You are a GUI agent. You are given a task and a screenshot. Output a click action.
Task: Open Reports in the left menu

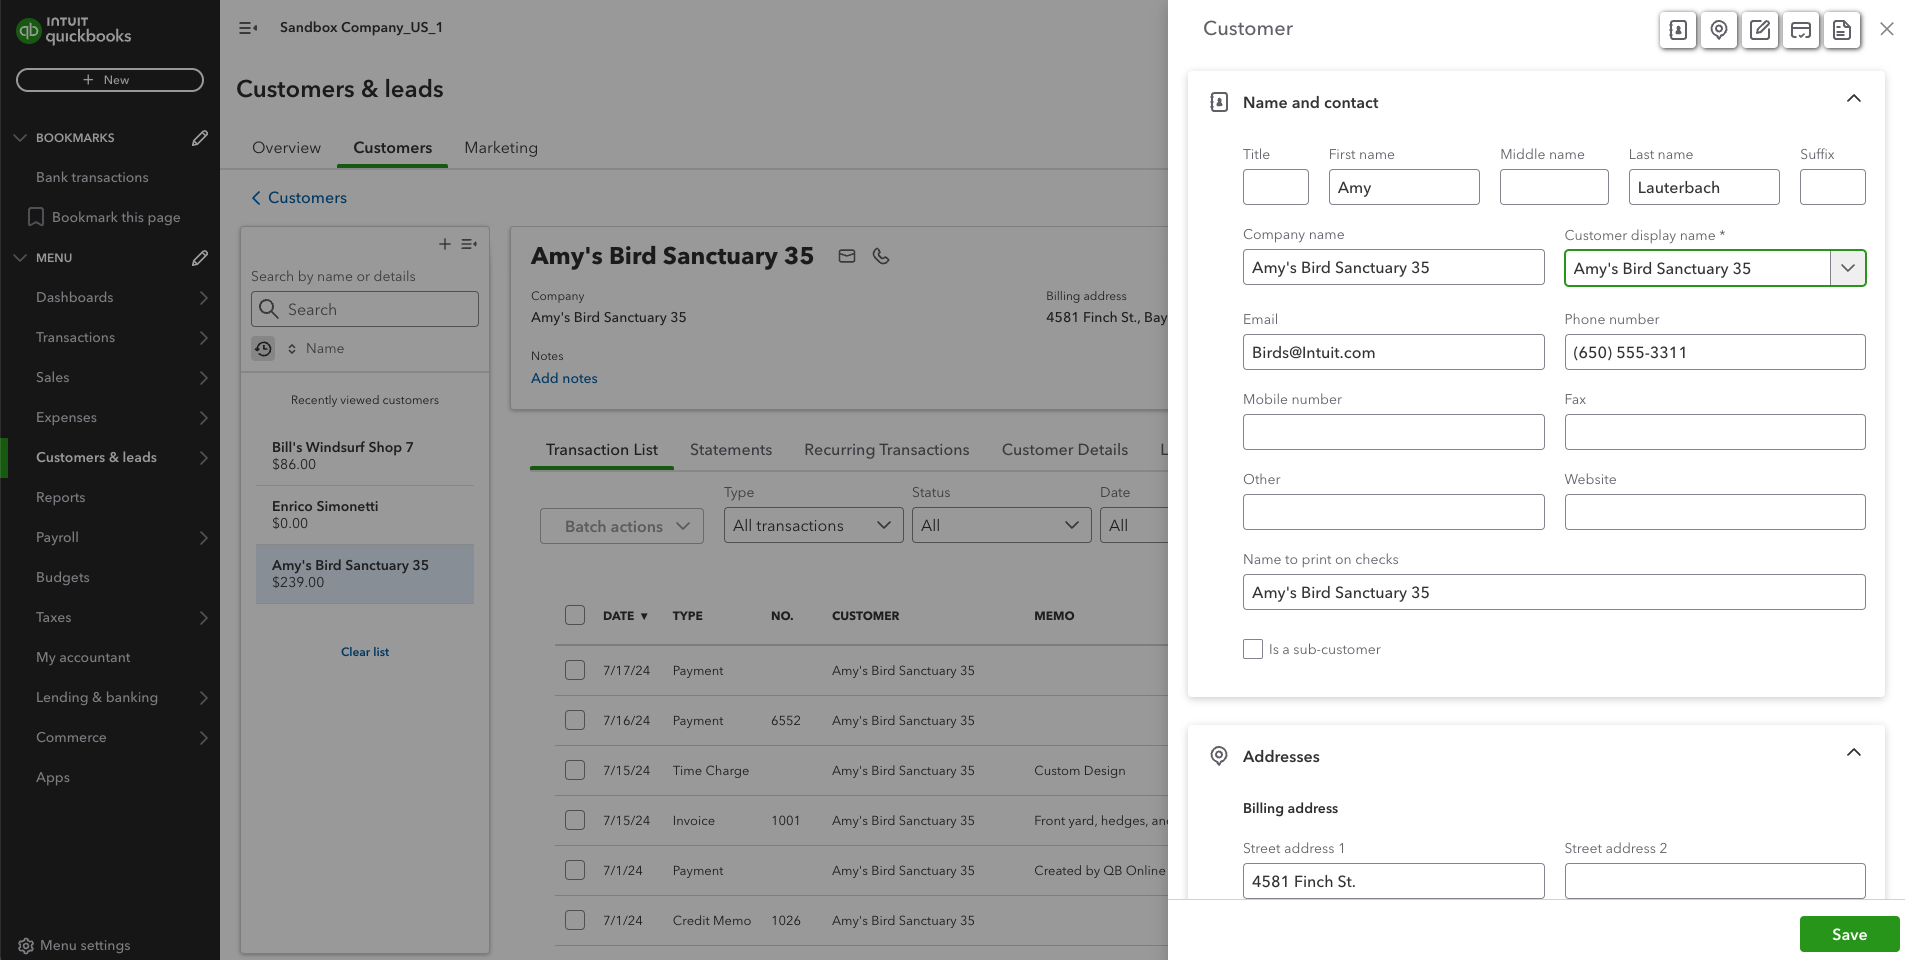pyautogui.click(x=60, y=497)
